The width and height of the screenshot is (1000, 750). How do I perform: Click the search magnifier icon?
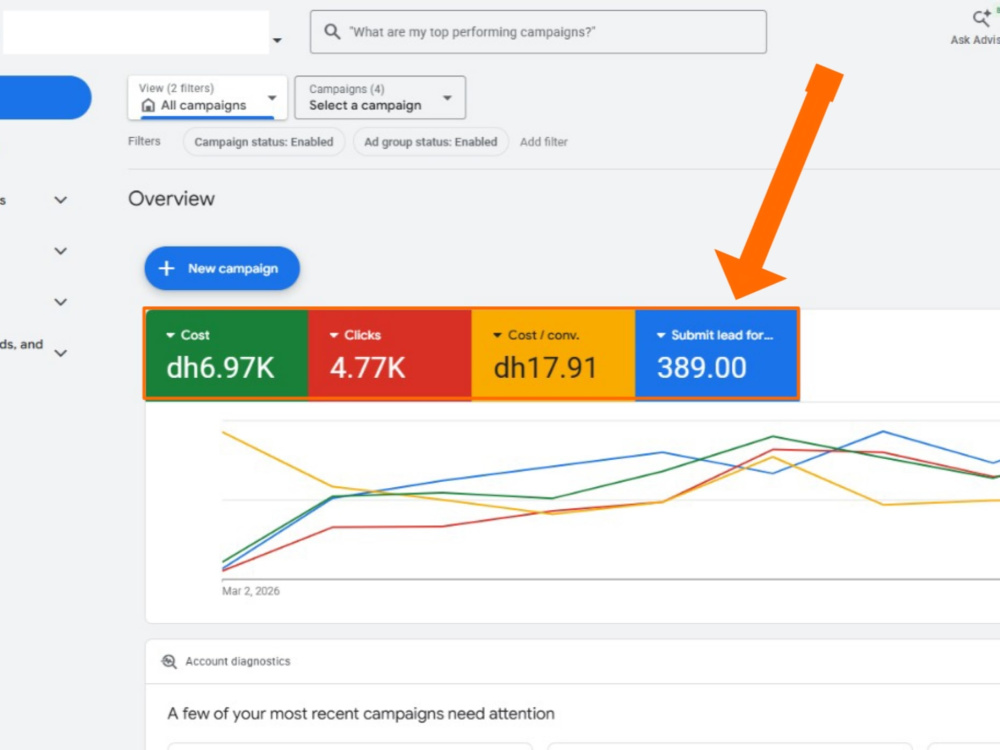(x=332, y=31)
